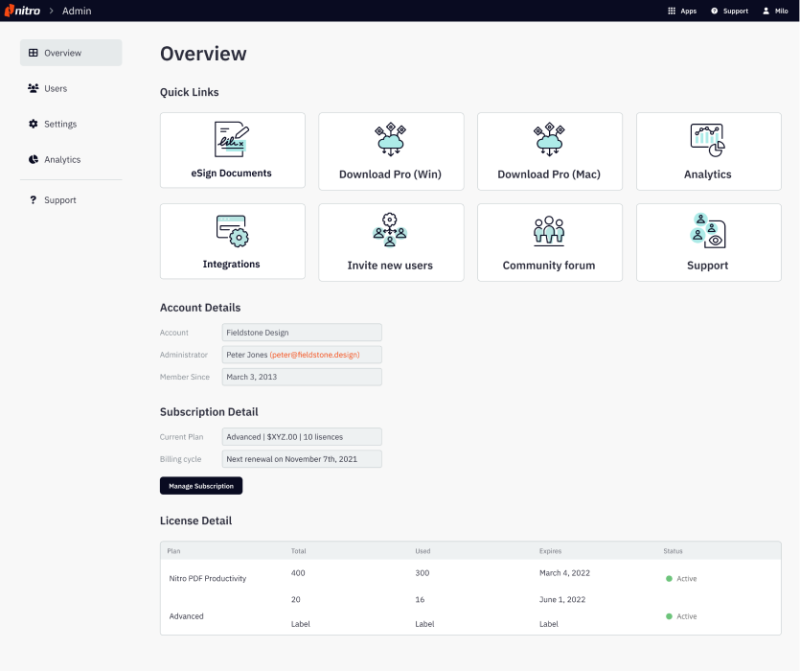The width and height of the screenshot is (800, 671).
Task: Click the total value 400
Action: coord(298,573)
